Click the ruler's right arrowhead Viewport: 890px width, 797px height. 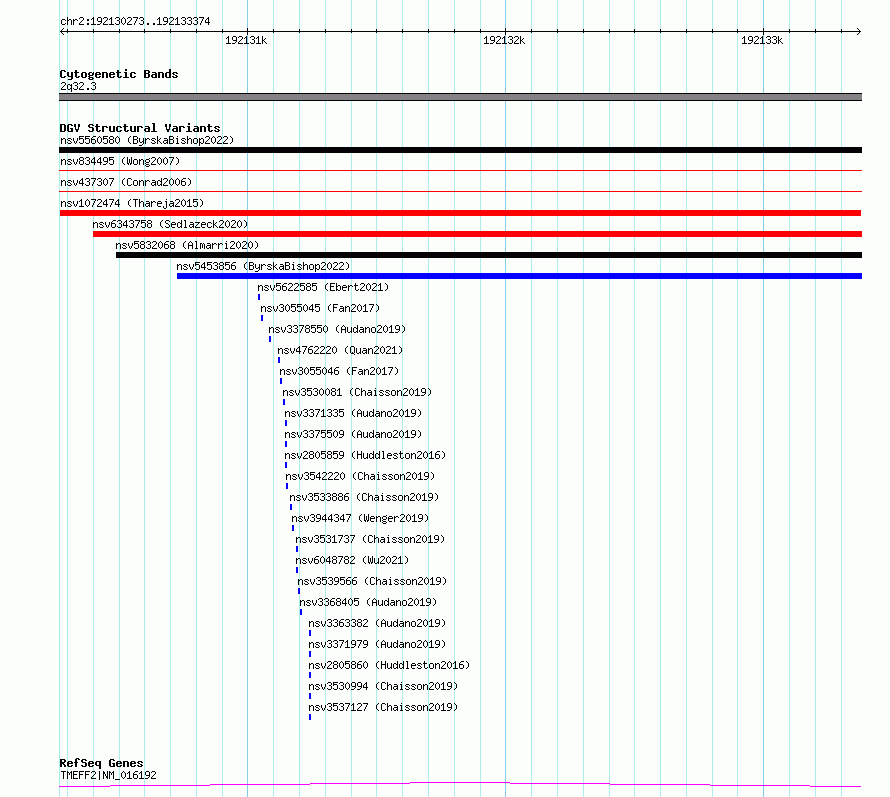pyautogui.click(x=859, y=32)
